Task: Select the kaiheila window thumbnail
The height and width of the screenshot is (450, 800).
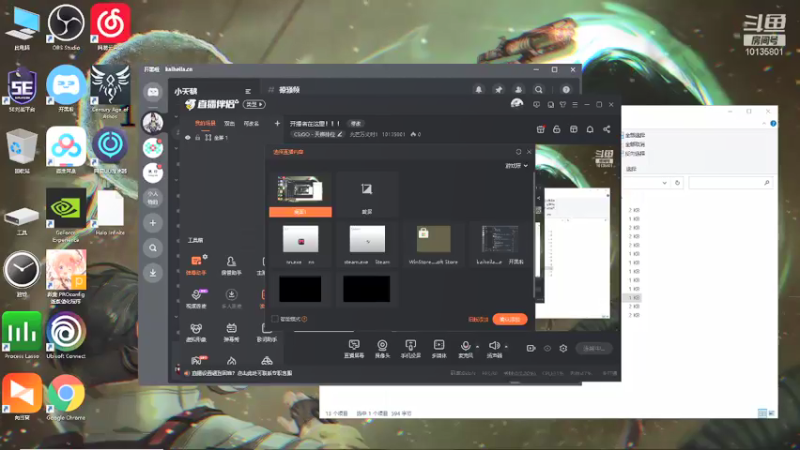Action: pos(499,244)
